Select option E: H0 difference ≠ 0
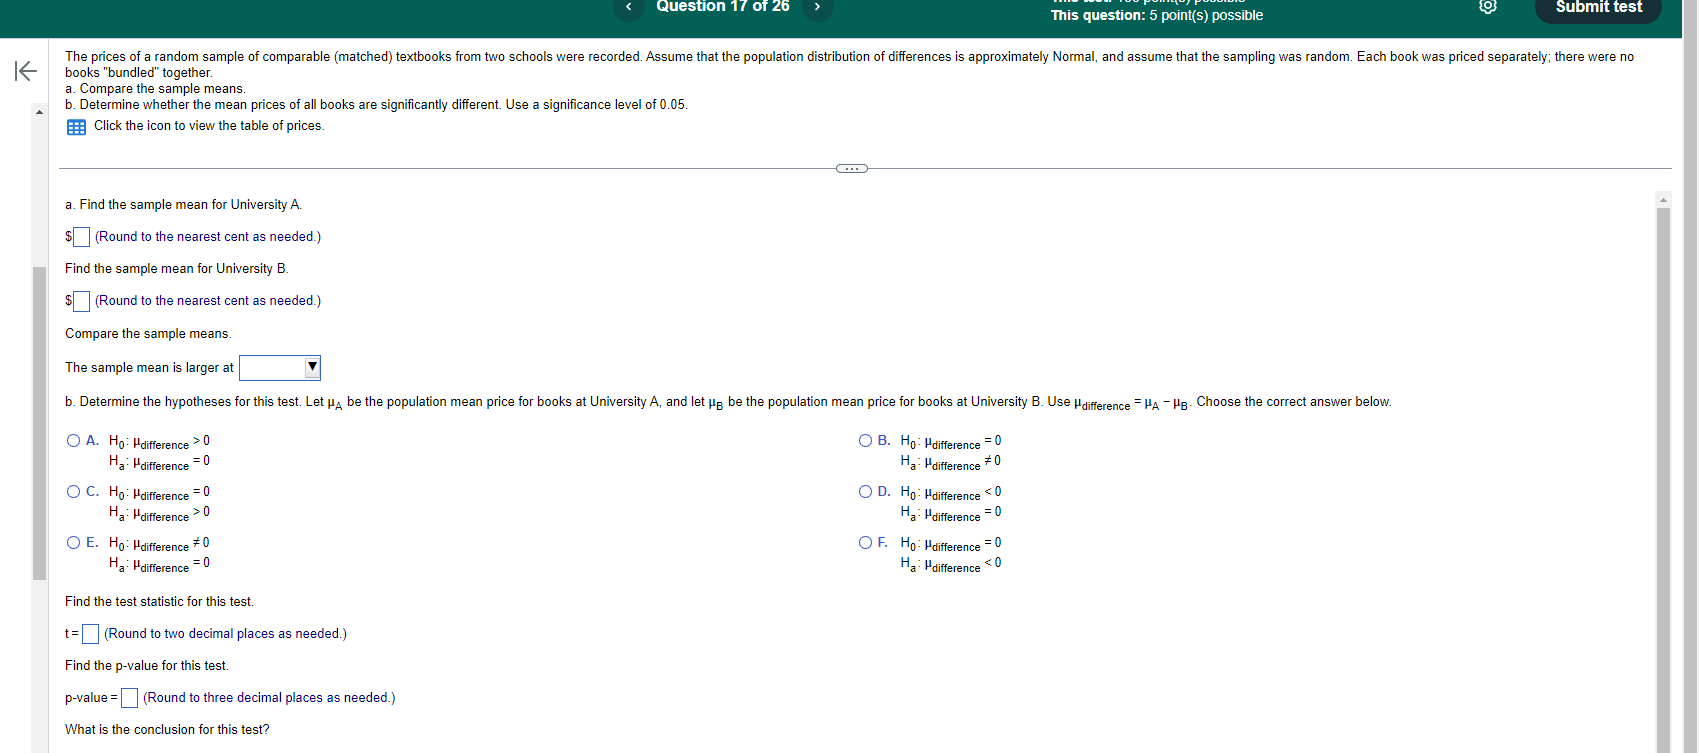1699x753 pixels. [x=74, y=543]
